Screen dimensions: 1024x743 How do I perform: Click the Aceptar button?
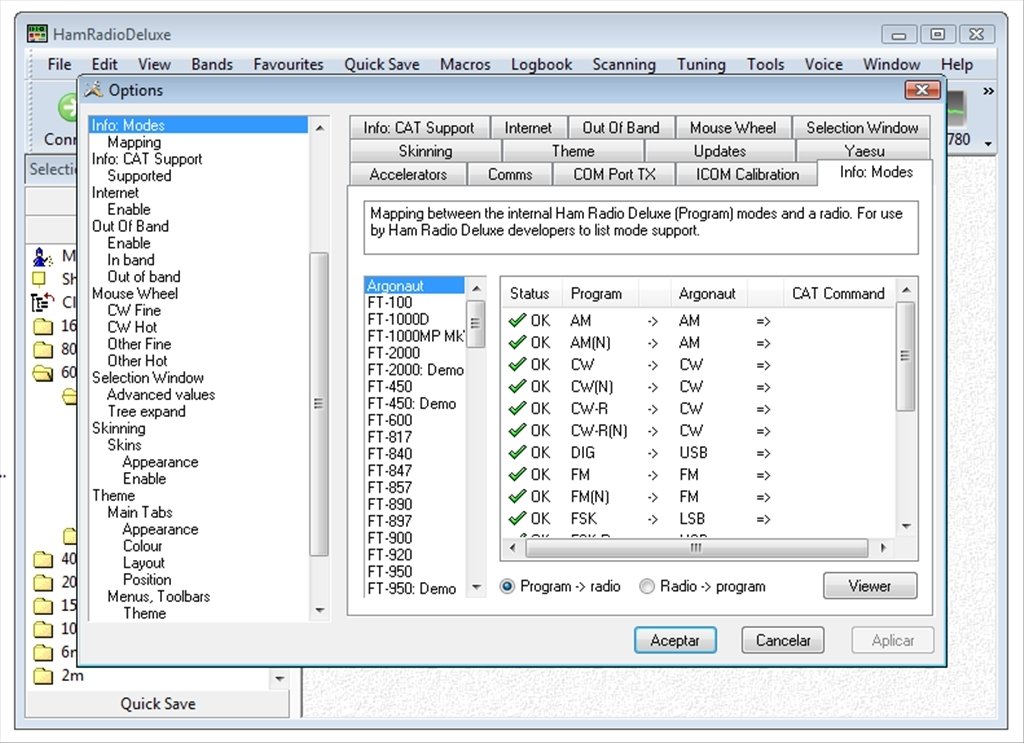675,640
